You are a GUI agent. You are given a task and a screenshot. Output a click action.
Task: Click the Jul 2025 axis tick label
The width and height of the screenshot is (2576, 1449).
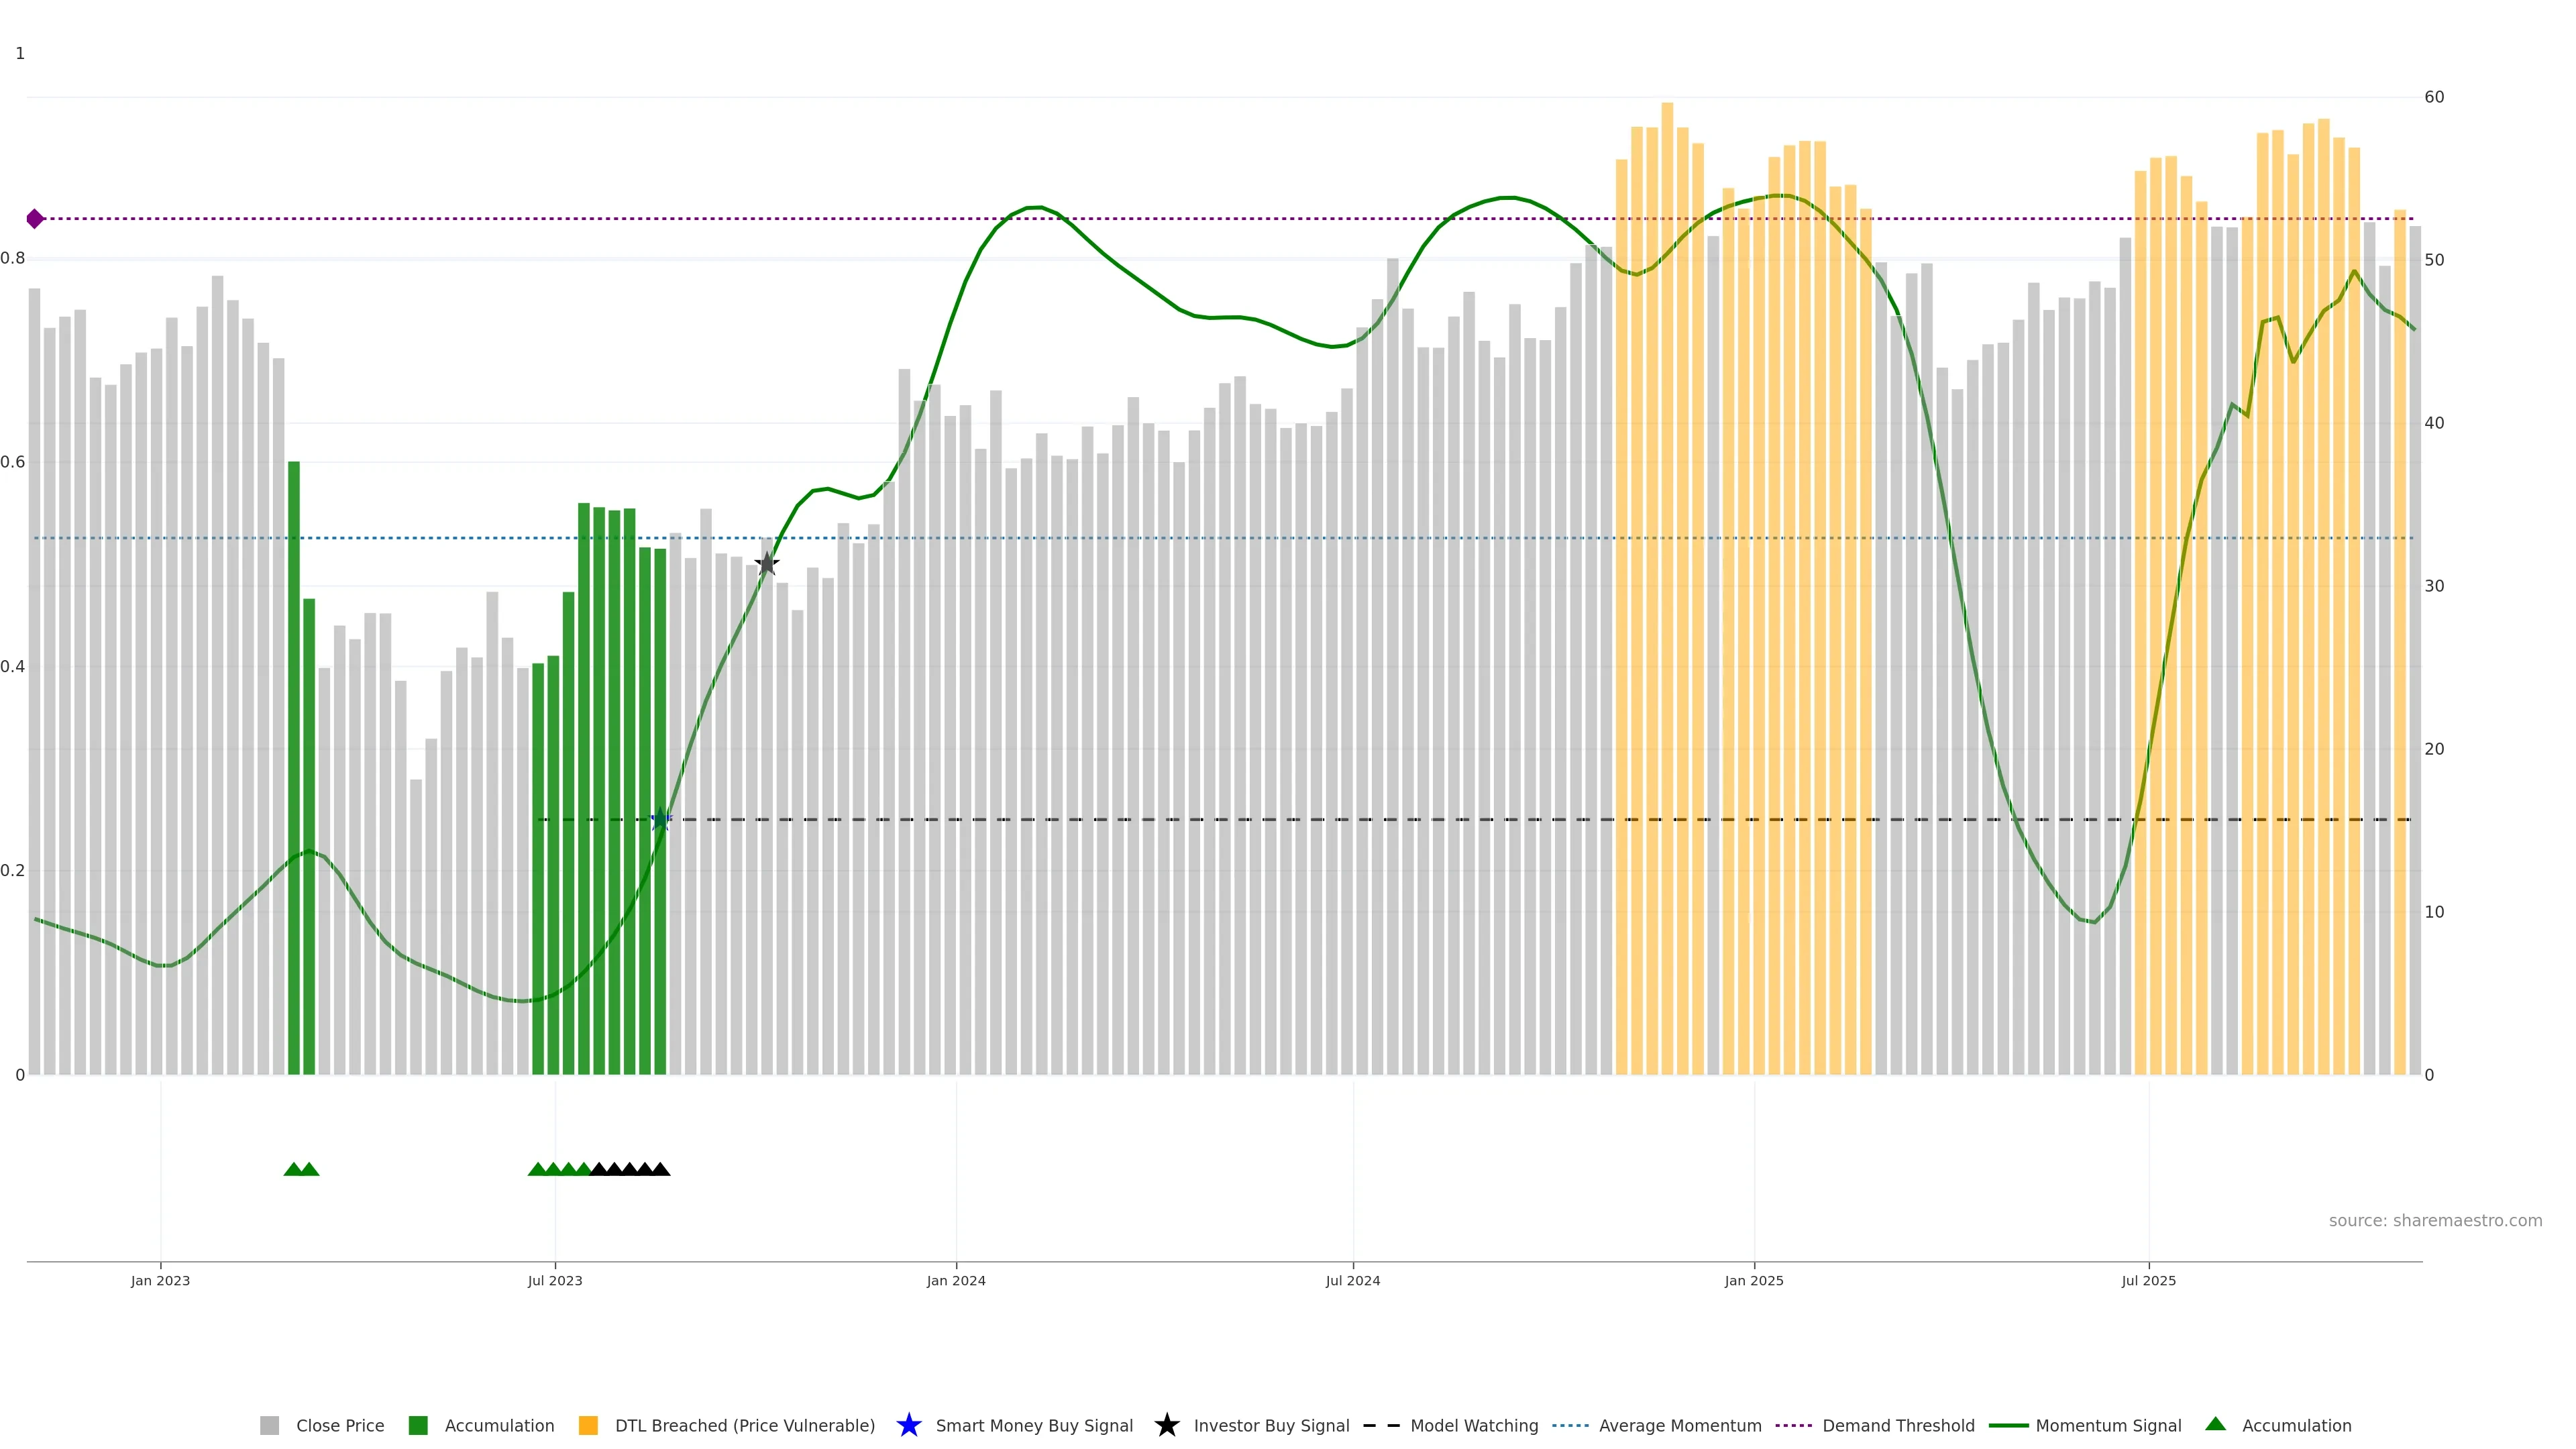tap(2148, 1280)
